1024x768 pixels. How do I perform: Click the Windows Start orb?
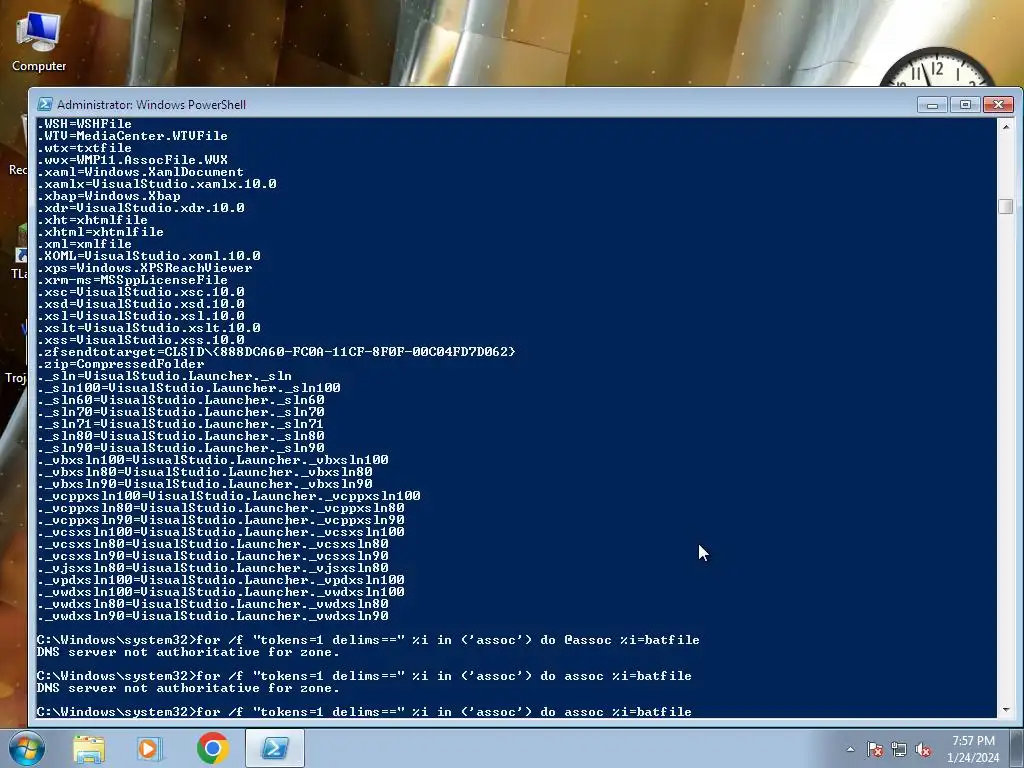pyautogui.click(x=26, y=748)
